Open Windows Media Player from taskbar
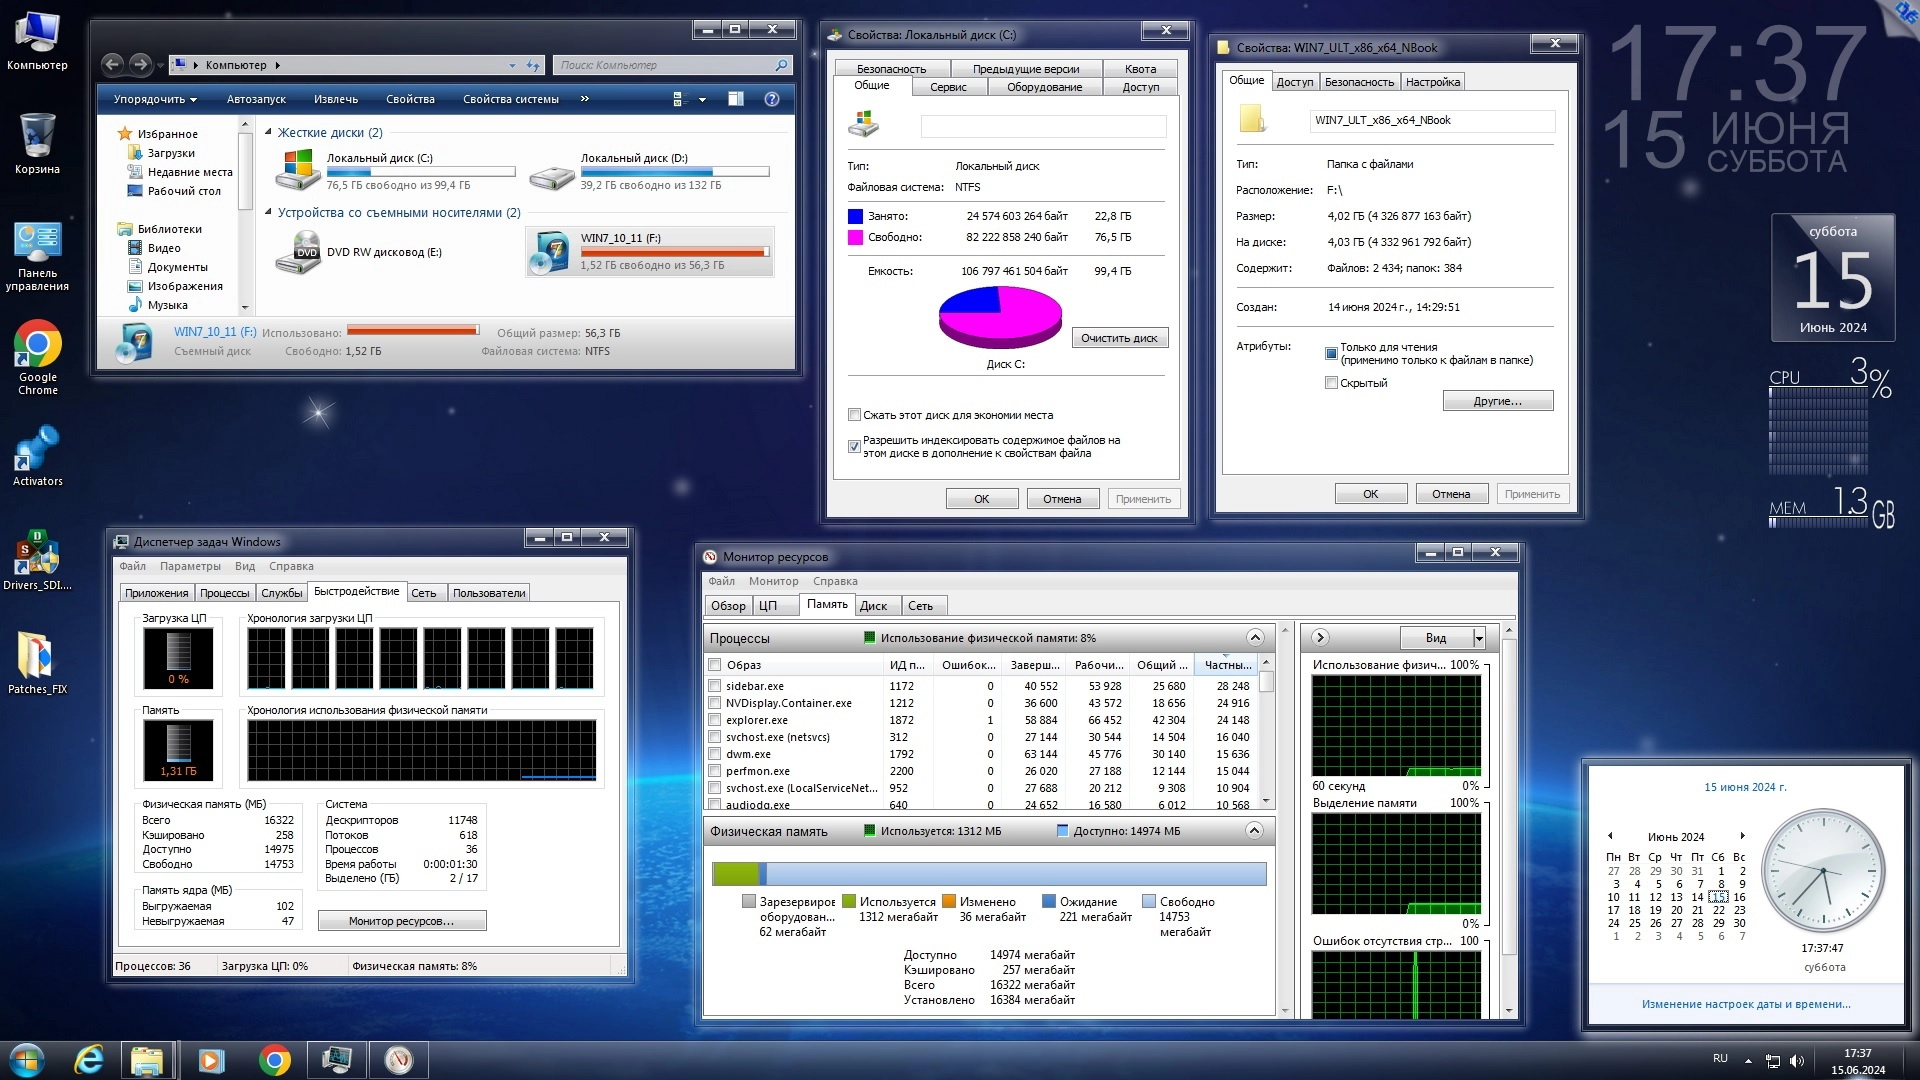This screenshot has height=1080, width=1920. pyautogui.click(x=211, y=1060)
